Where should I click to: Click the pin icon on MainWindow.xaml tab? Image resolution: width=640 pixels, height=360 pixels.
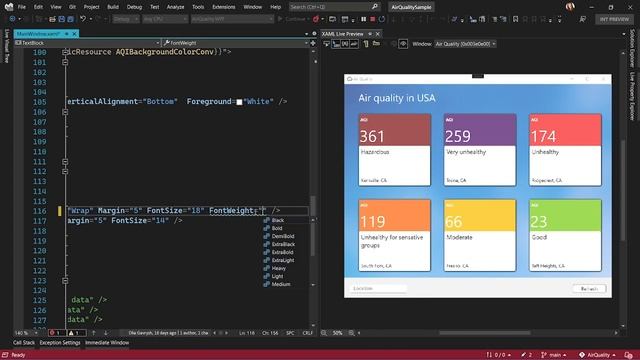pos(67,34)
